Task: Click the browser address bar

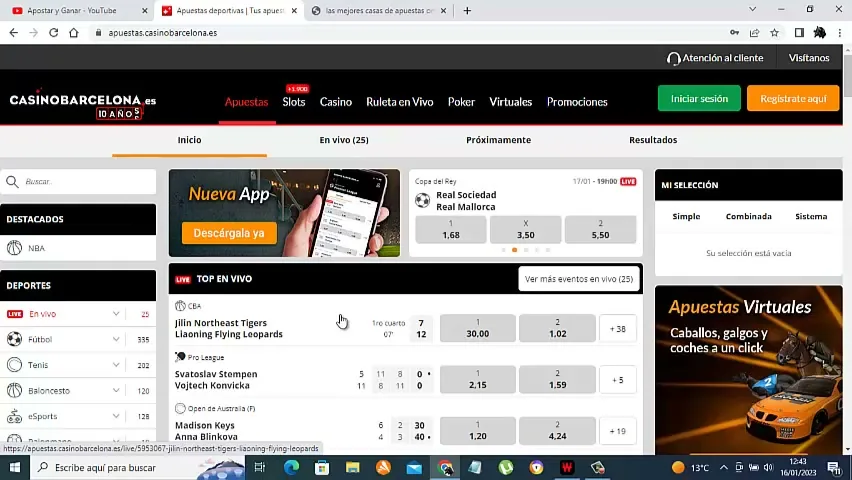Action: pyautogui.click(x=408, y=33)
